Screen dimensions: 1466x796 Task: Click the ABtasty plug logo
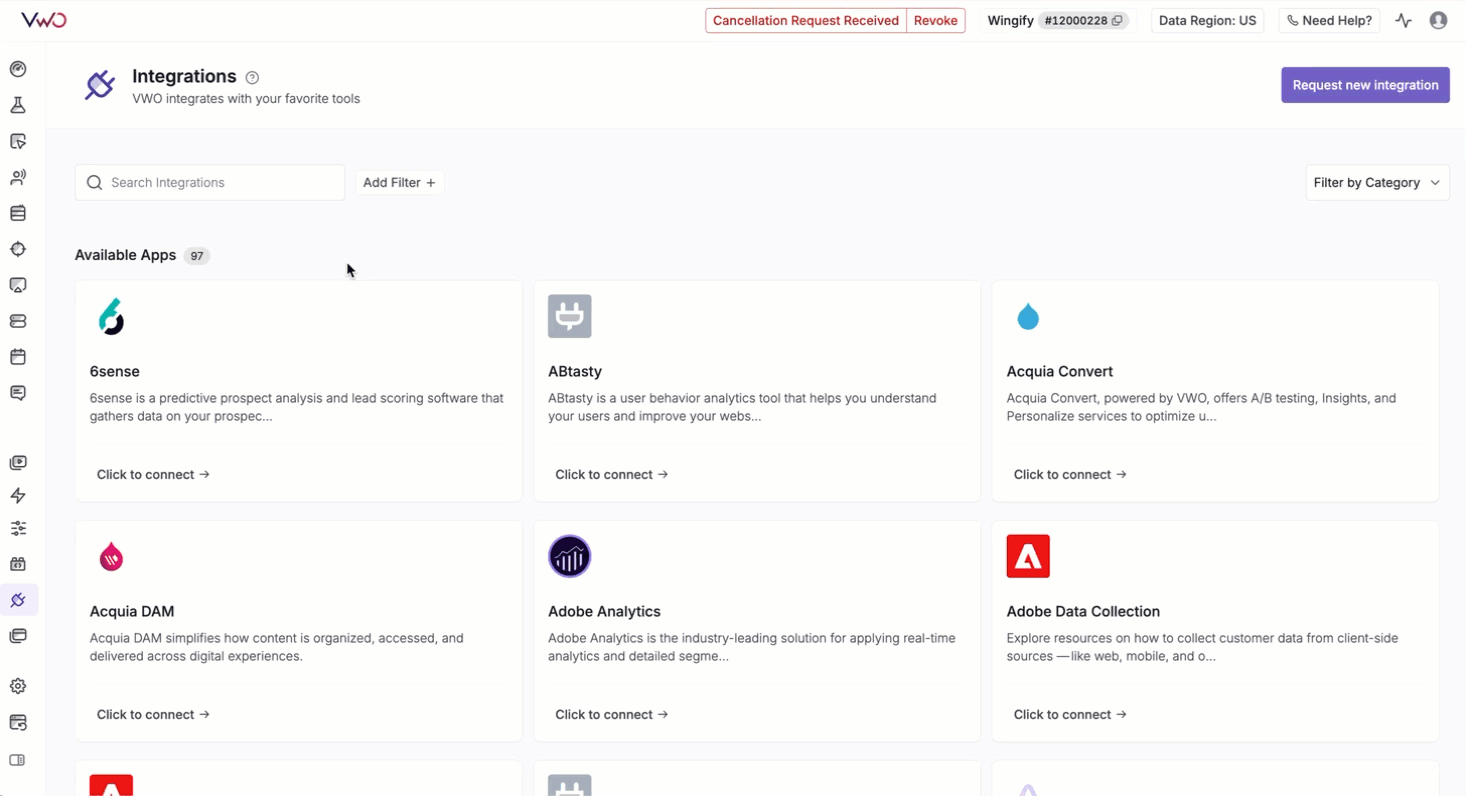click(570, 316)
